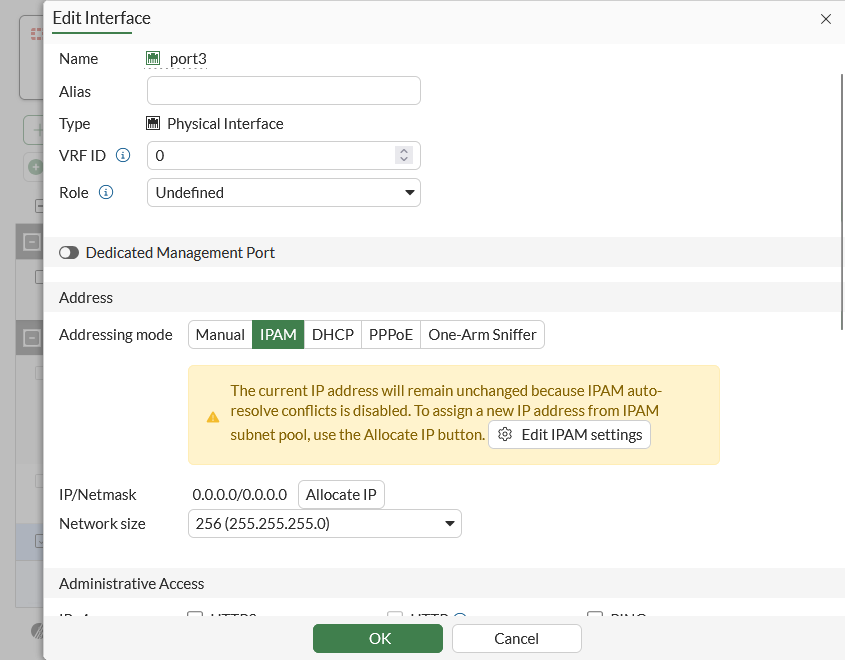Screen dimensions: 845x660
Task: Click the dialog's vertical scrollbar
Action: tap(841, 200)
